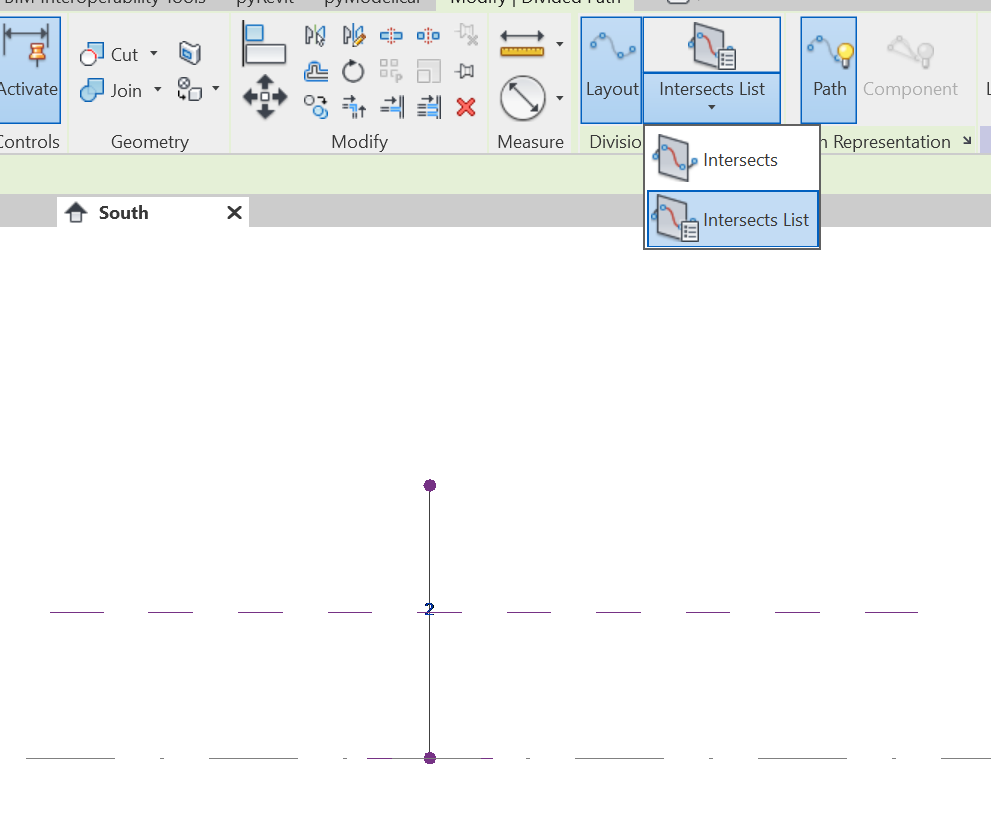The image size is (991, 833).
Task: Click the greyed Component display button
Action: pyautogui.click(x=910, y=68)
